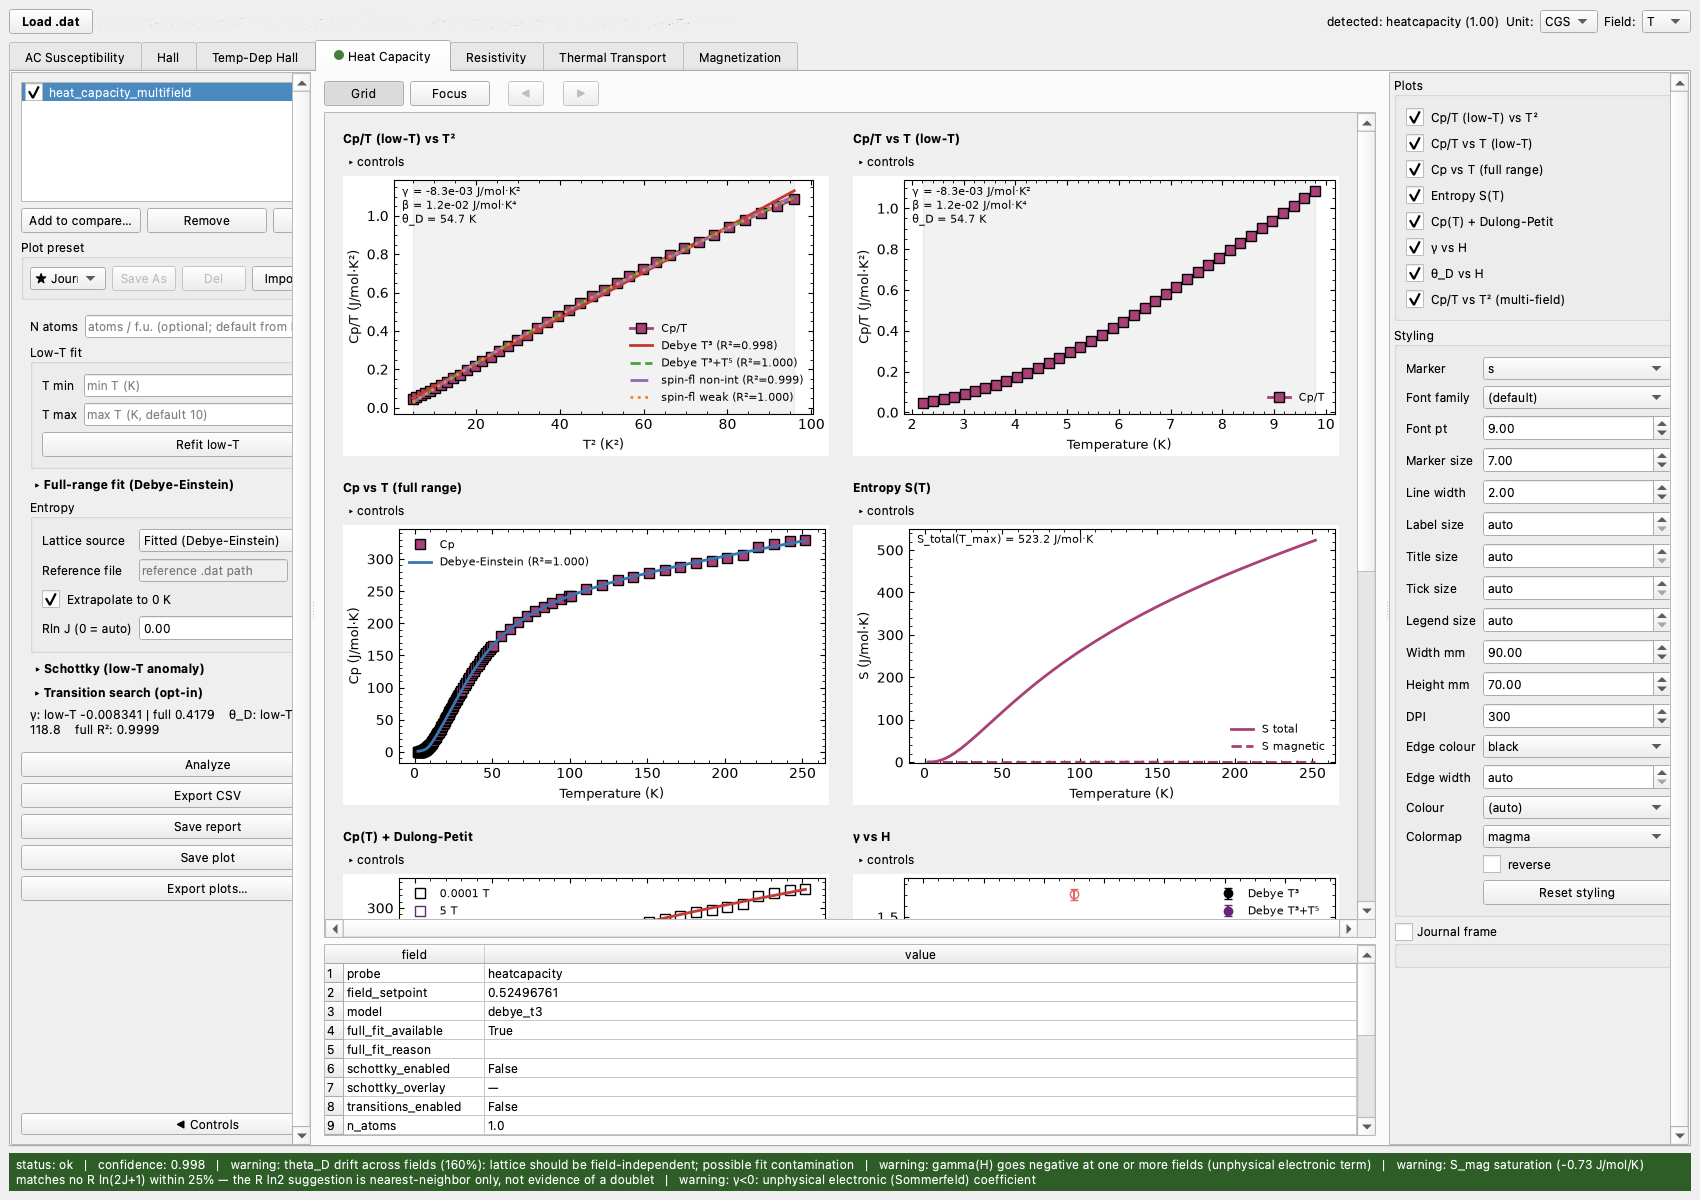
Task: Click Save report button
Action: point(157,827)
